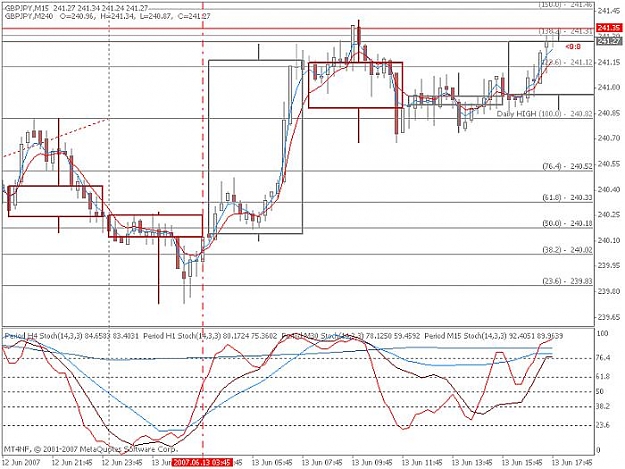Click the 239.95 price scale value
Image resolution: width=625 pixels, height=469 pixels.
coord(609,266)
